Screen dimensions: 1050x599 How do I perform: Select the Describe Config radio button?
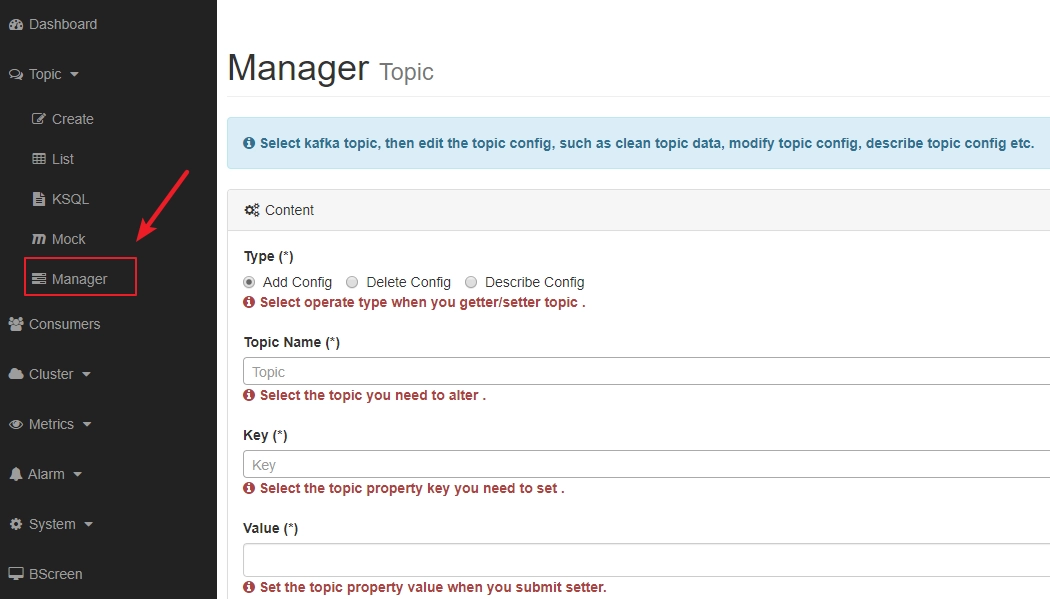pos(471,282)
